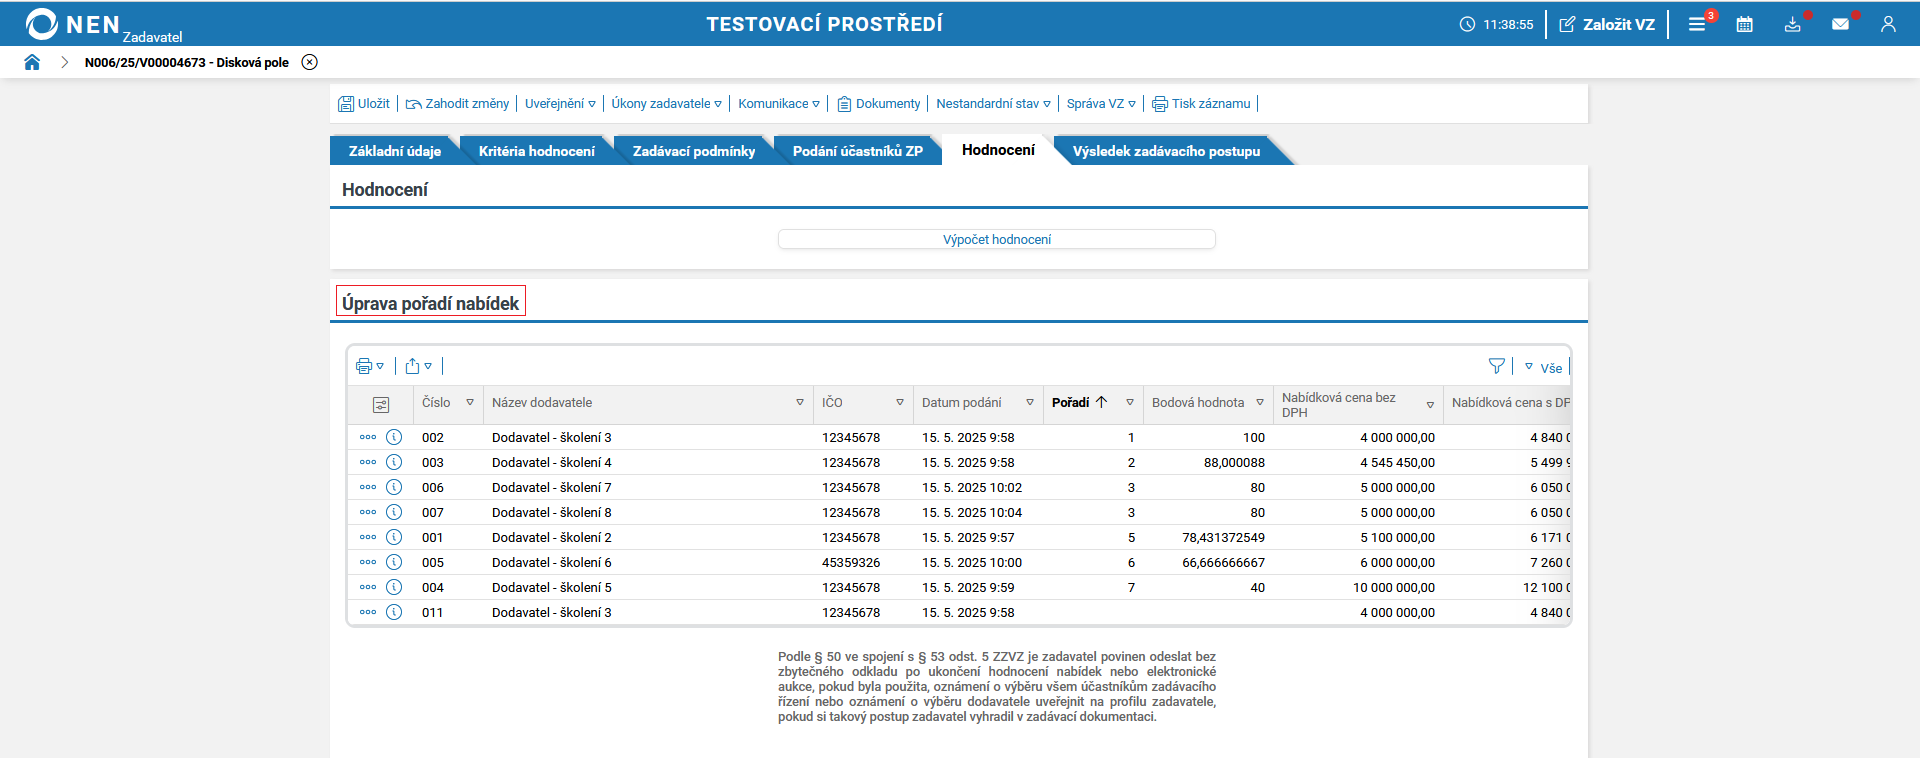Expand the Uveřejnění dropdown menu
Image resolution: width=1920 pixels, height=758 pixels.
click(x=560, y=103)
